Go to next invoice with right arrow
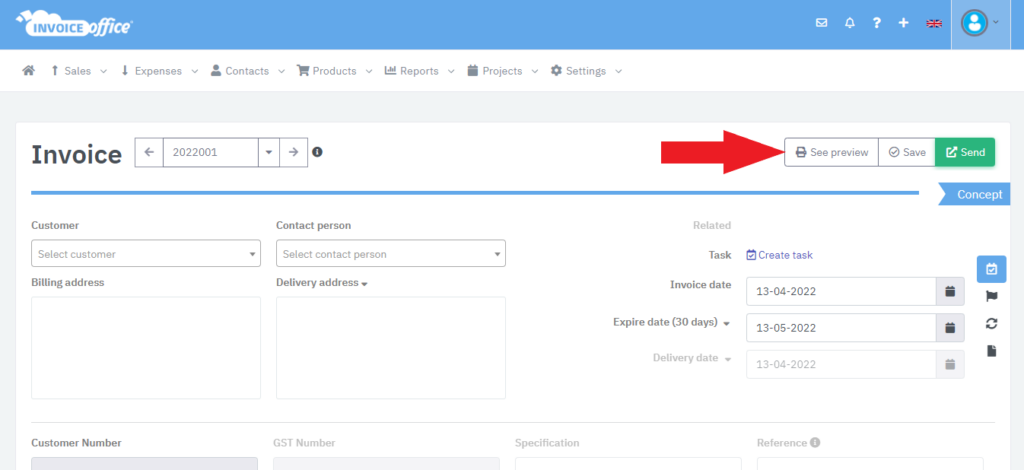Screen dimensions: 1024x470 point(293,152)
